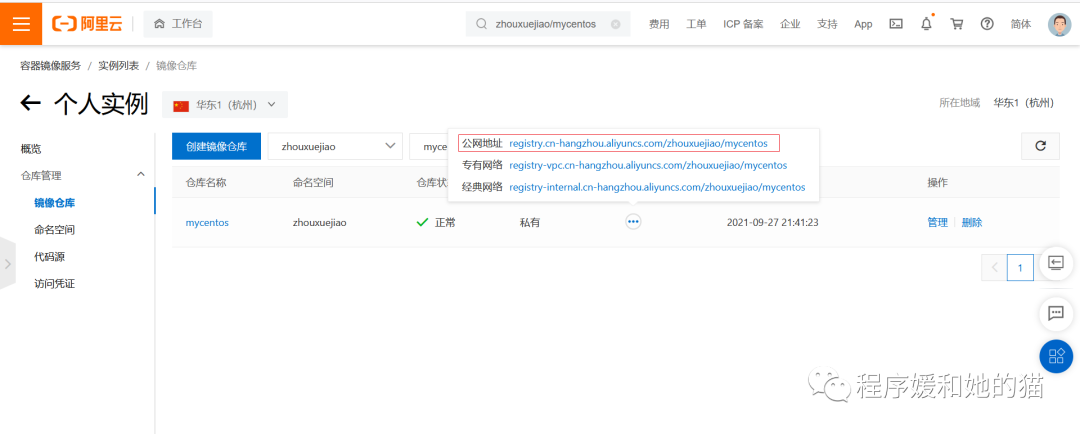Select 命名空间 in the sidebar
Viewport: 1080px width, 434px height.
pos(54,229)
